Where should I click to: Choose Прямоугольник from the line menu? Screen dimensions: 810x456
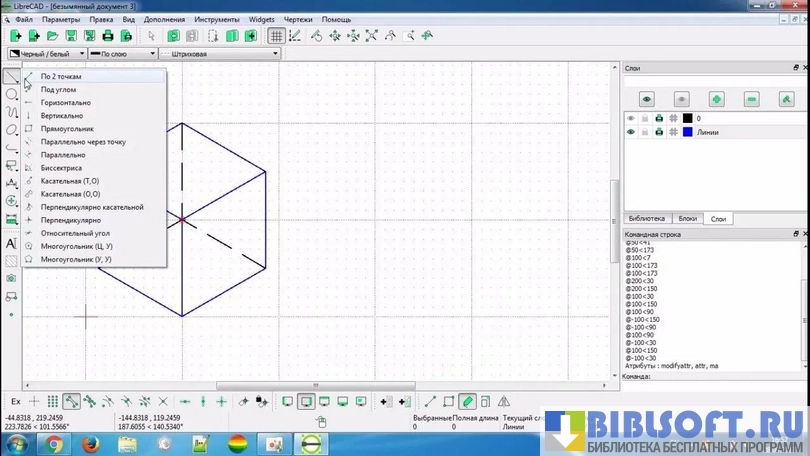point(67,128)
